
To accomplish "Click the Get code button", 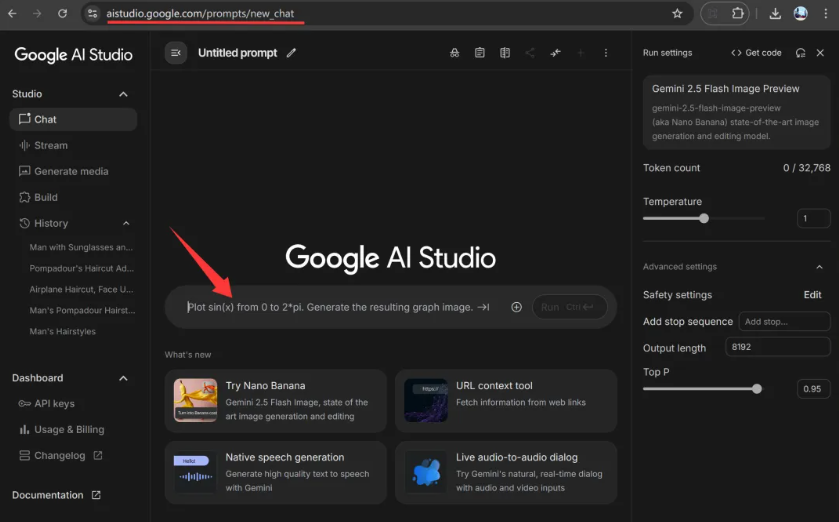I will tap(756, 53).
